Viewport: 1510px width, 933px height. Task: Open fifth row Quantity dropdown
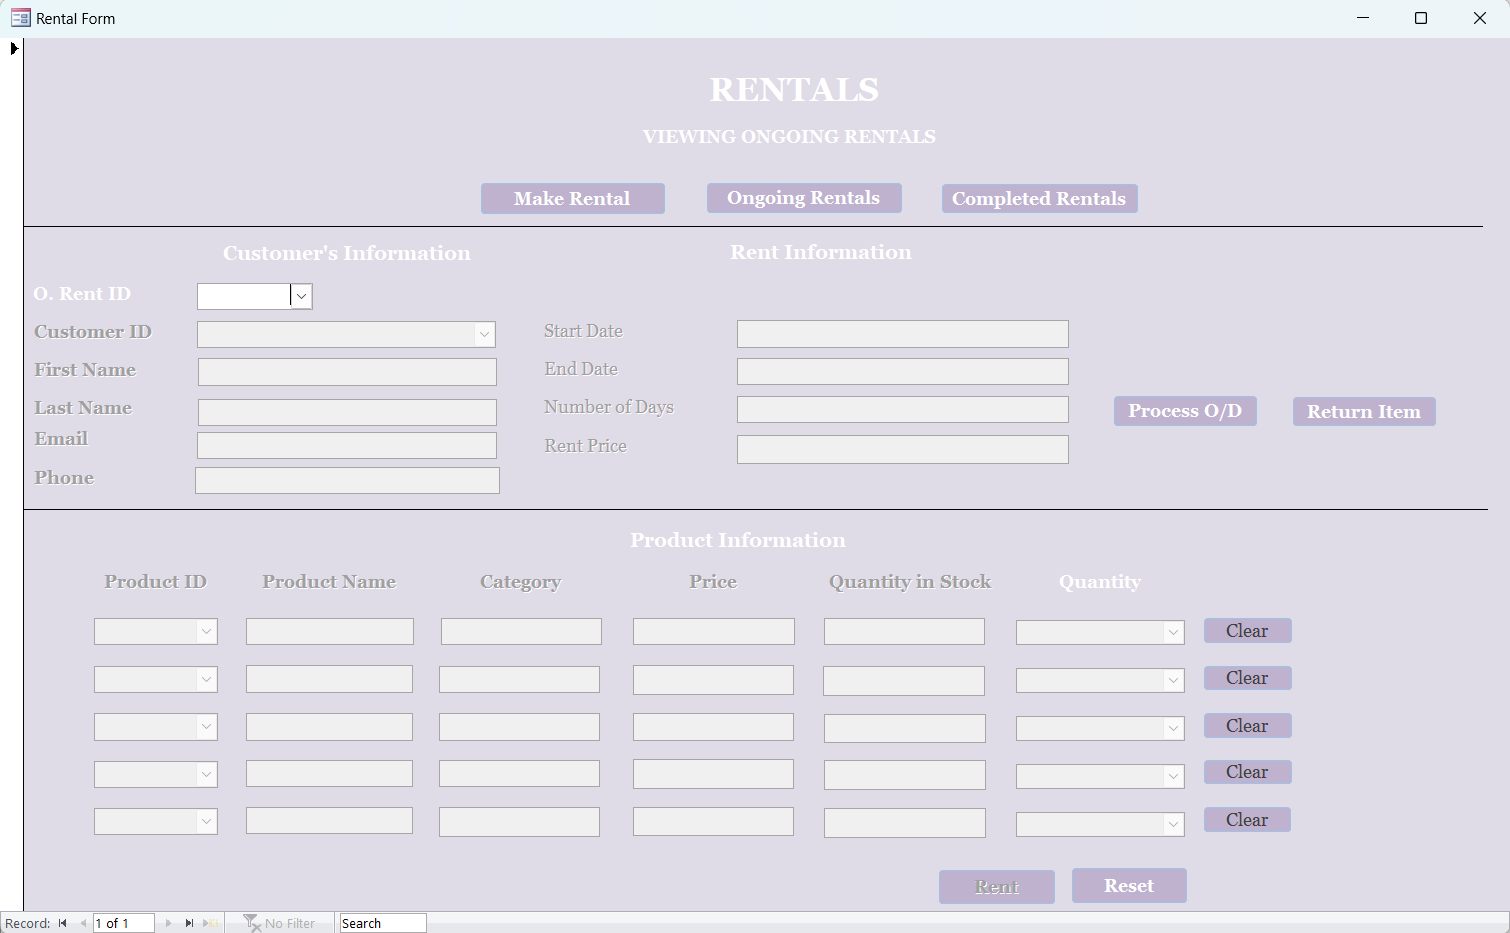point(1173,825)
